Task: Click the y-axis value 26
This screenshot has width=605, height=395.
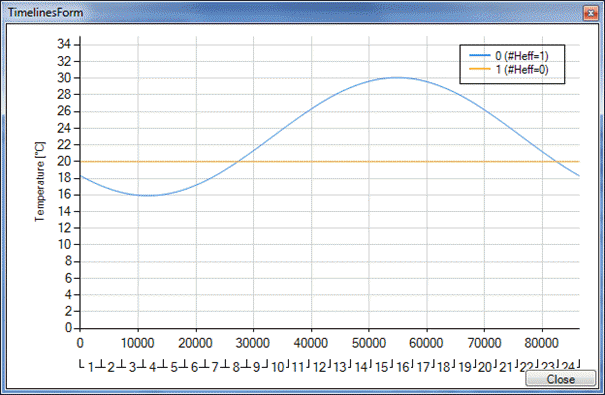Action: click(64, 111)
